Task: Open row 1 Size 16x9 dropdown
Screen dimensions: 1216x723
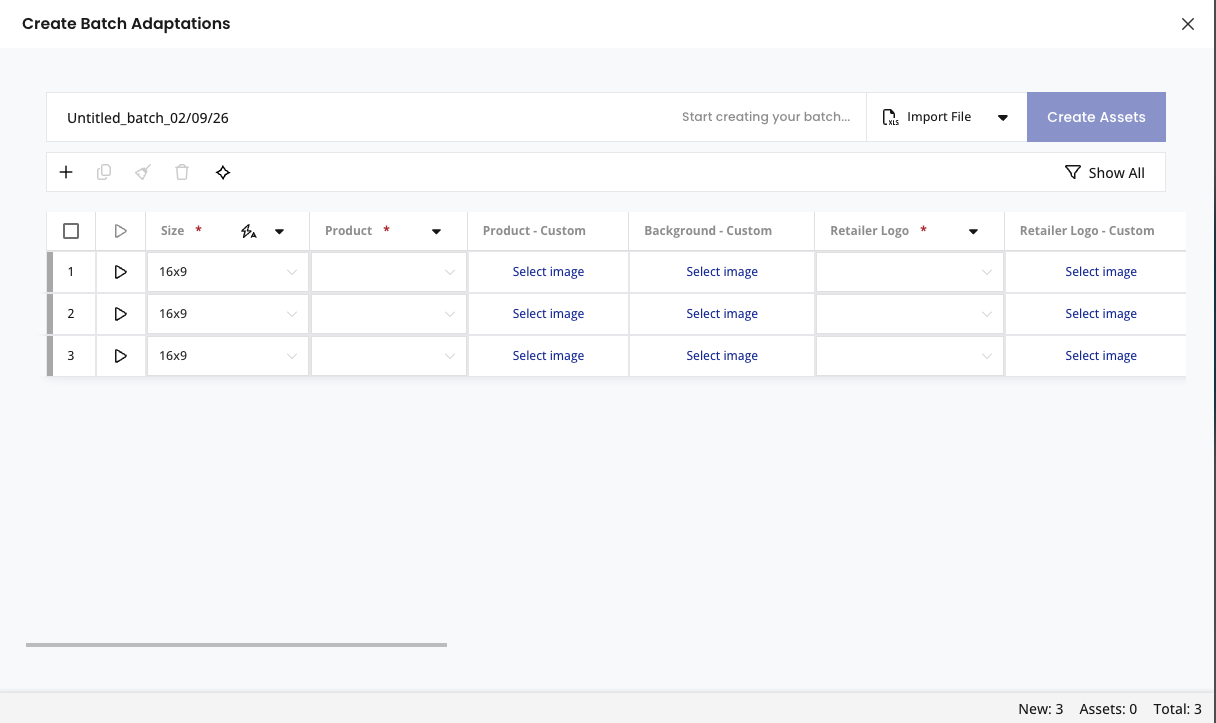Action: 228,272
